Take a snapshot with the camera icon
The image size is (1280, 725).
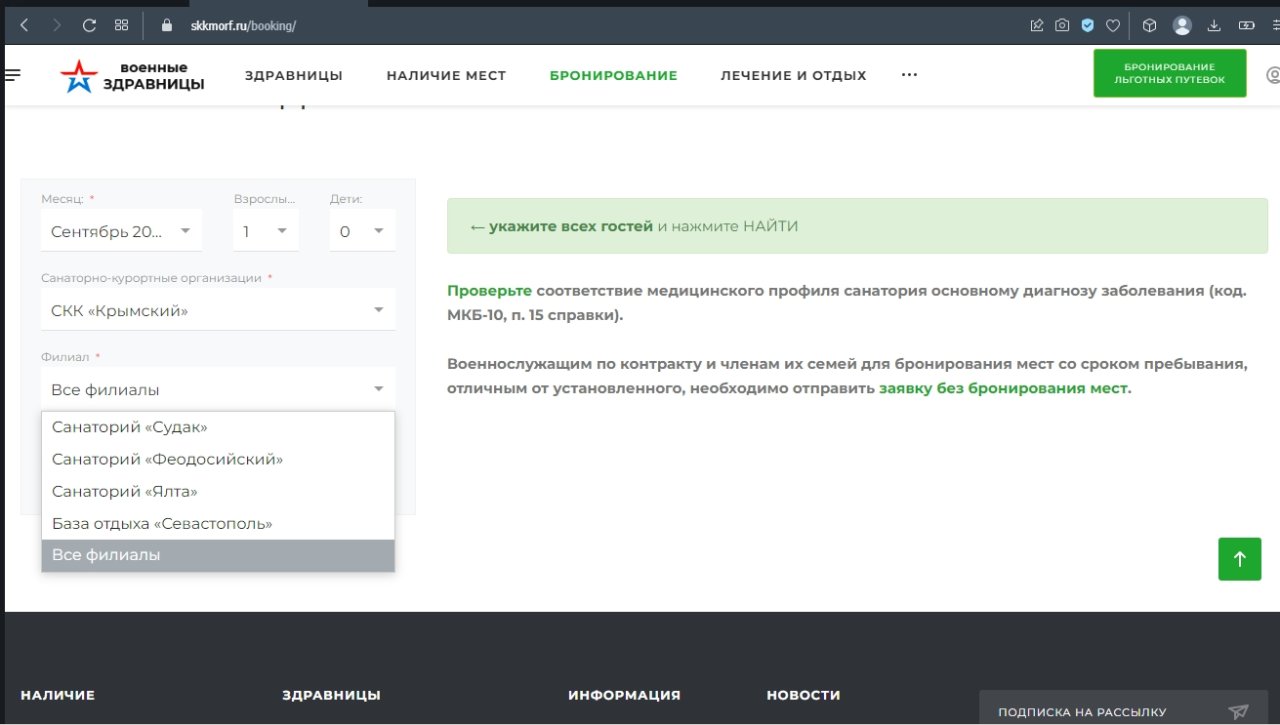[1062, 25]
